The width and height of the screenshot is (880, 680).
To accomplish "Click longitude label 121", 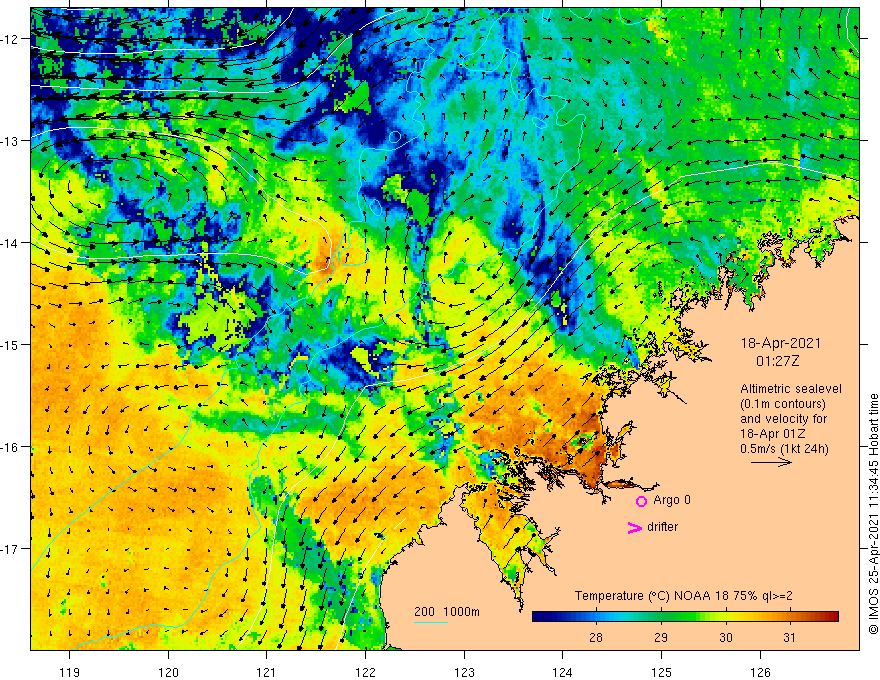I will (267, 672).
